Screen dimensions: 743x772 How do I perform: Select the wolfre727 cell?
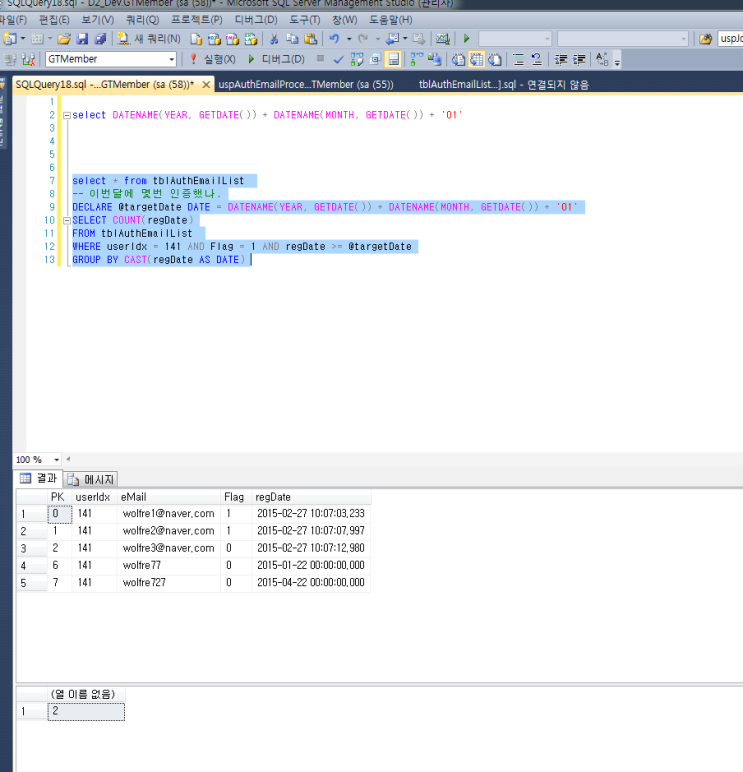[169, 582]
